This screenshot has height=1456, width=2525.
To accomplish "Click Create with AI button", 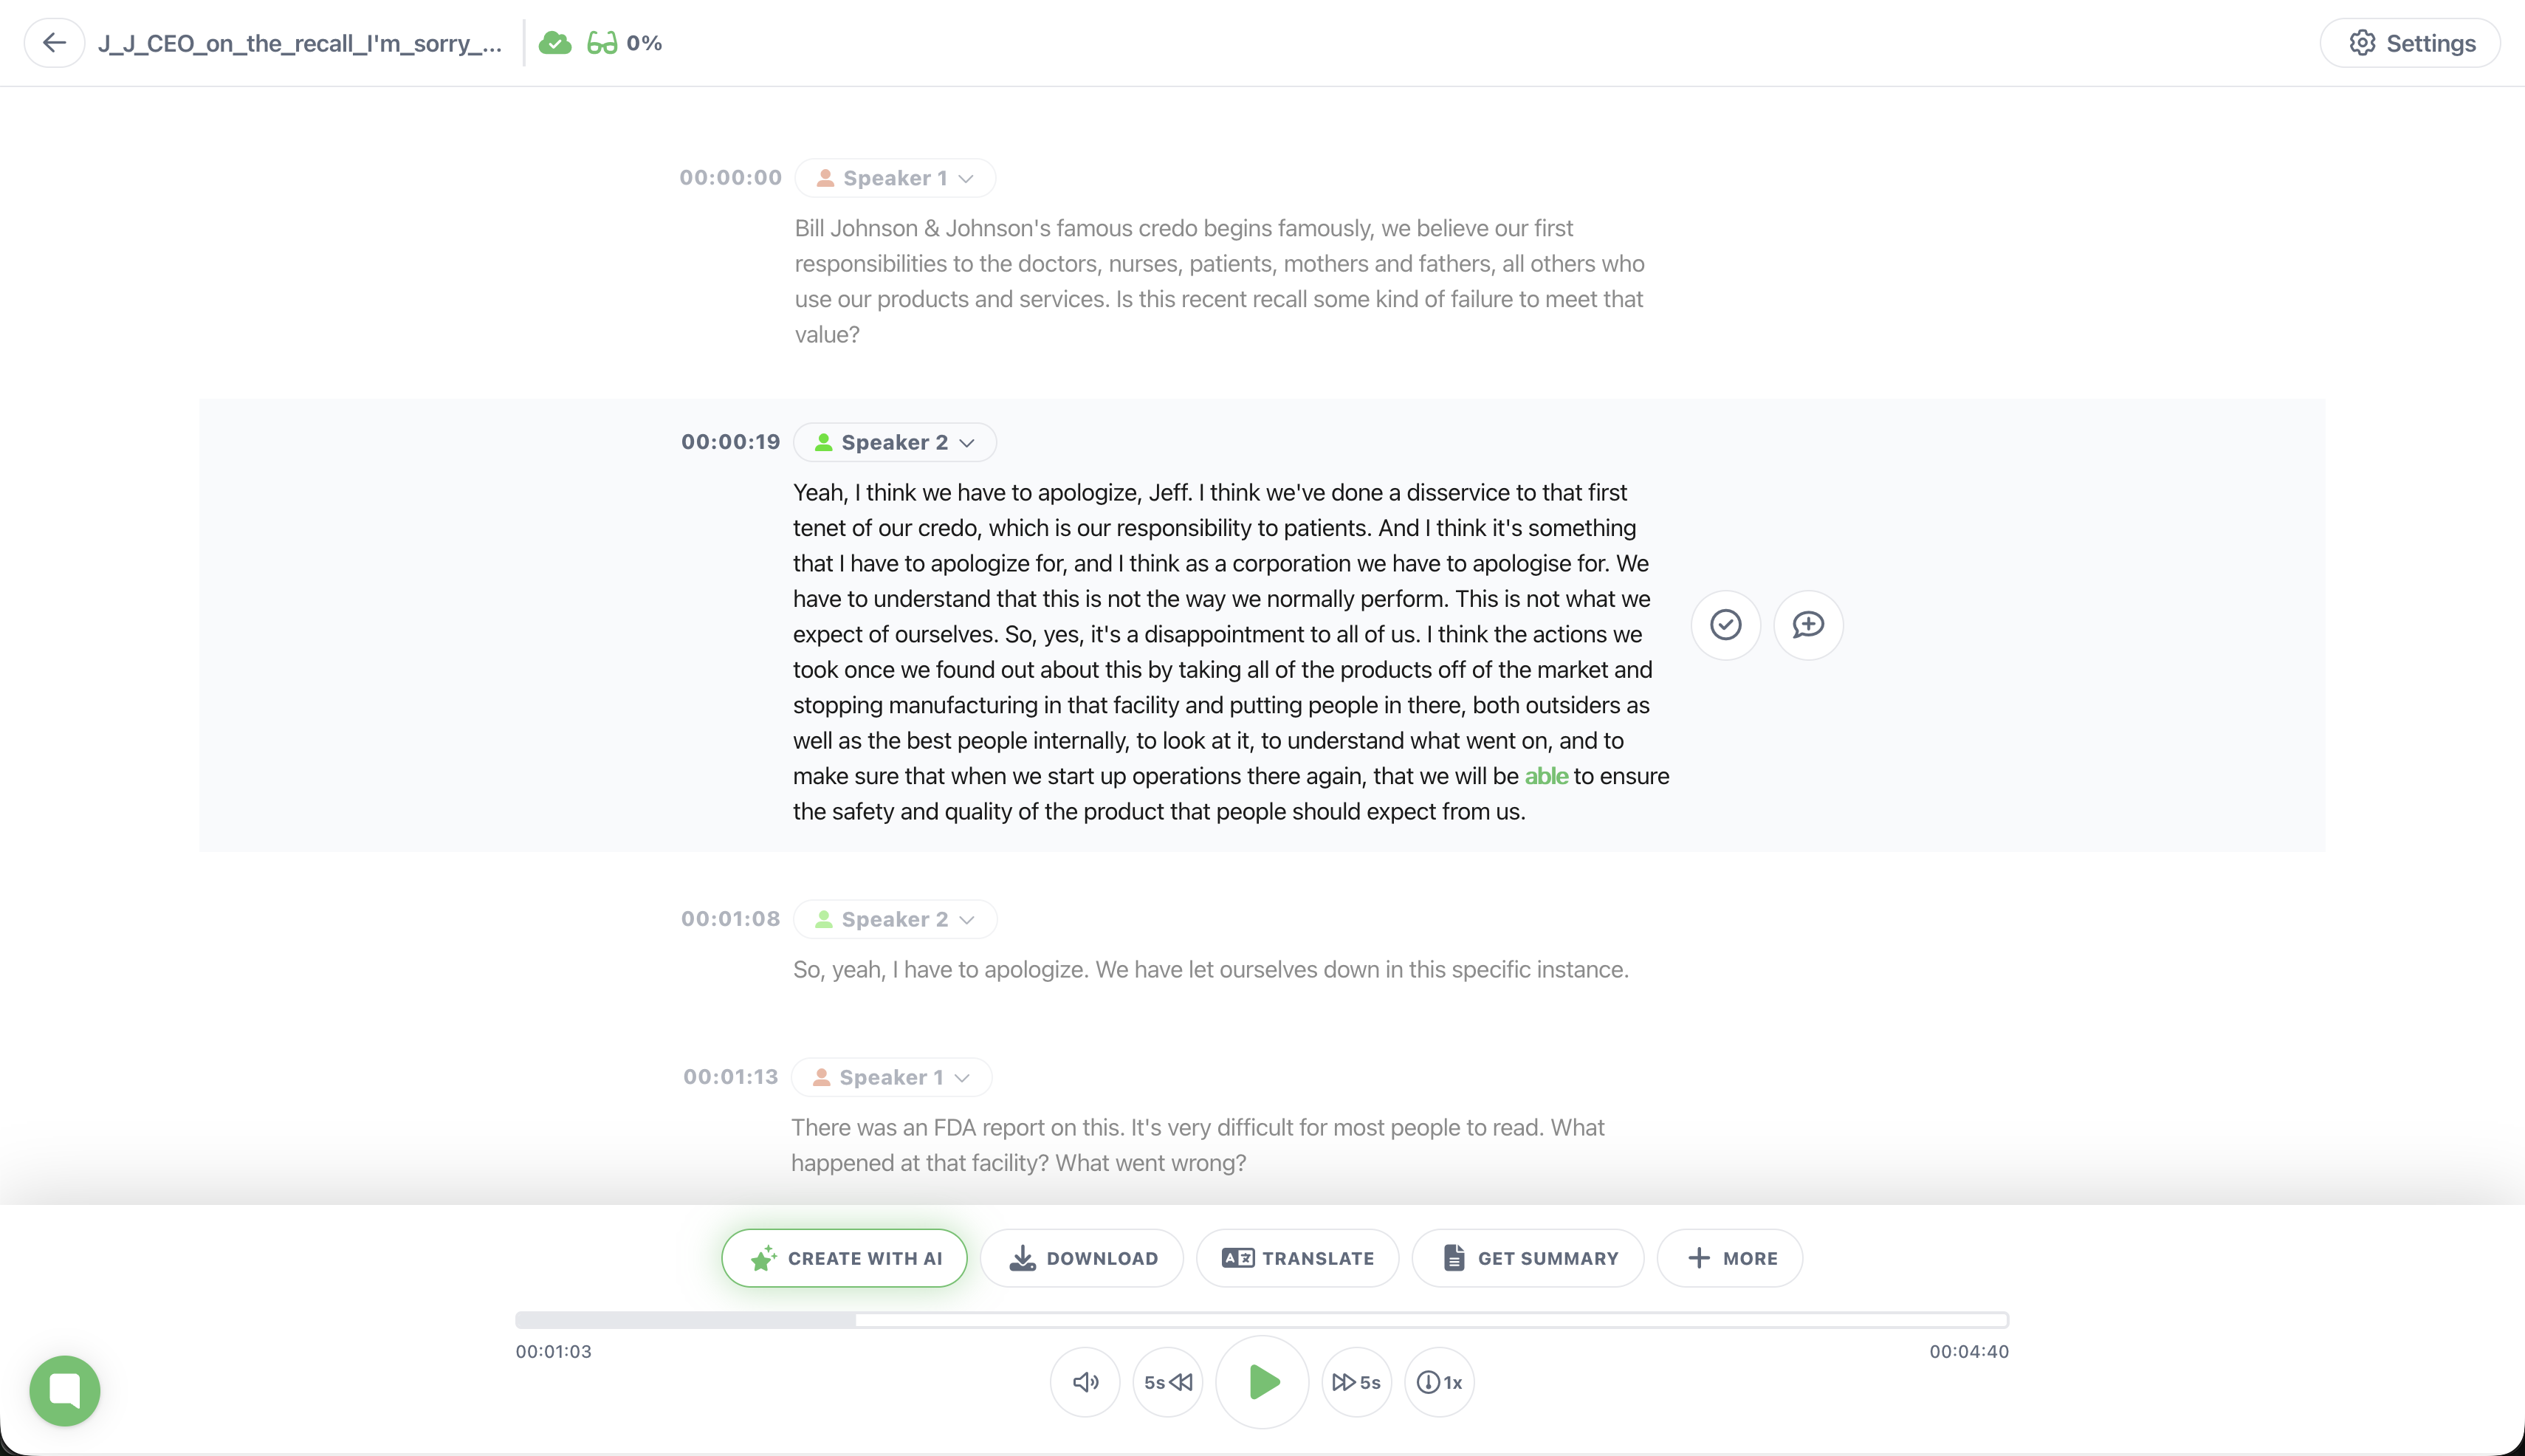I will (844, 1258).
